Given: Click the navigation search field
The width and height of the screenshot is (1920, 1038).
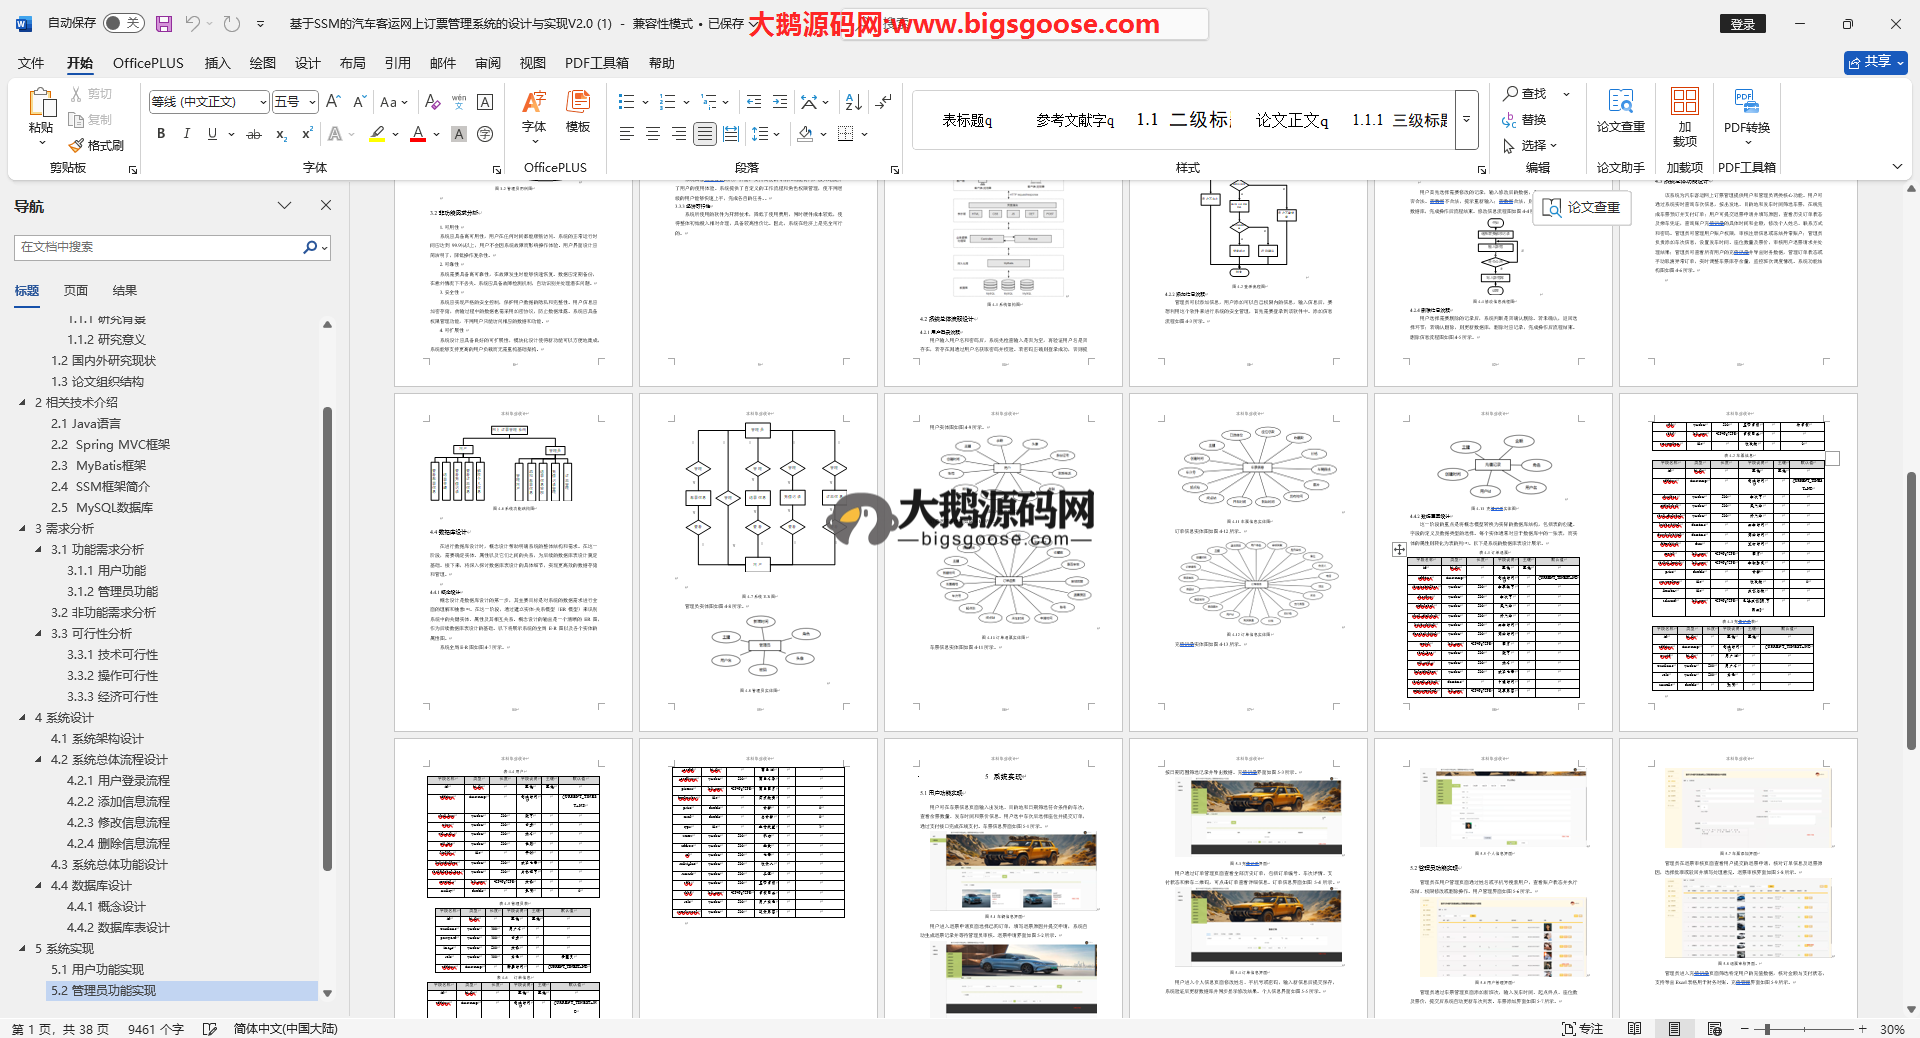Looking at the screenshot, I should coord(160,247).
